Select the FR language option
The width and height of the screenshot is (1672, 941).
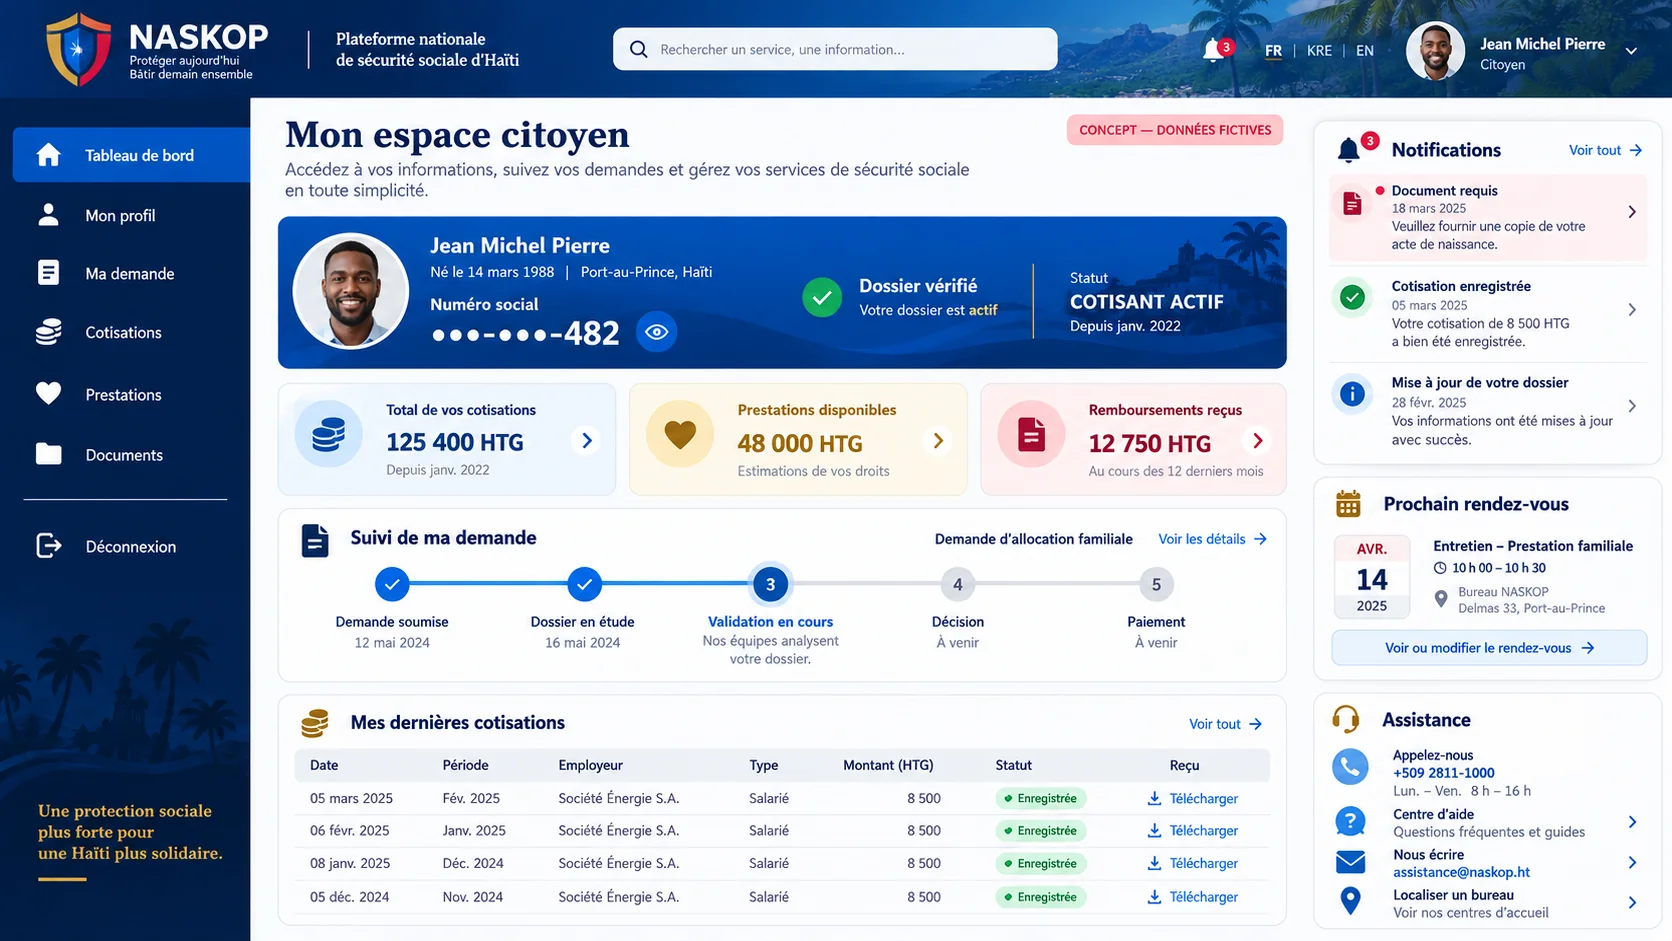[1273, 51]
